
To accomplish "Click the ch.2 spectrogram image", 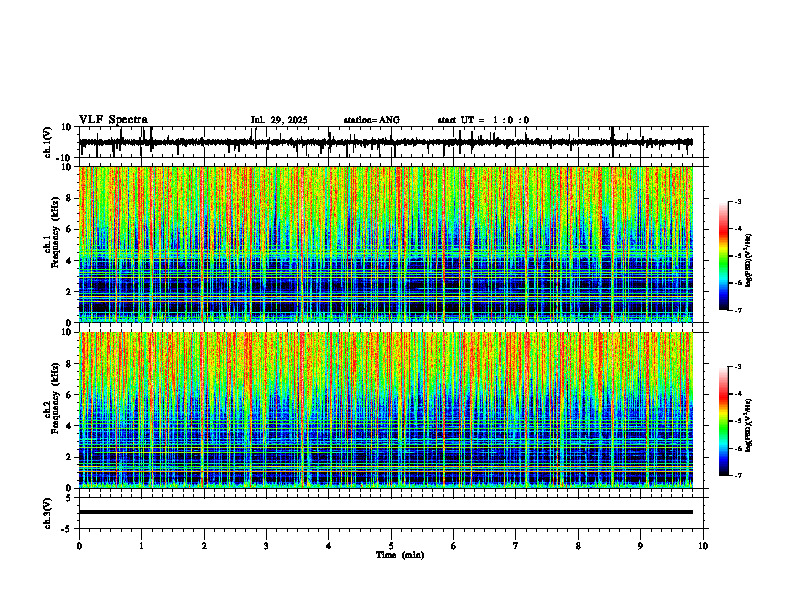I will coord(386,410).
